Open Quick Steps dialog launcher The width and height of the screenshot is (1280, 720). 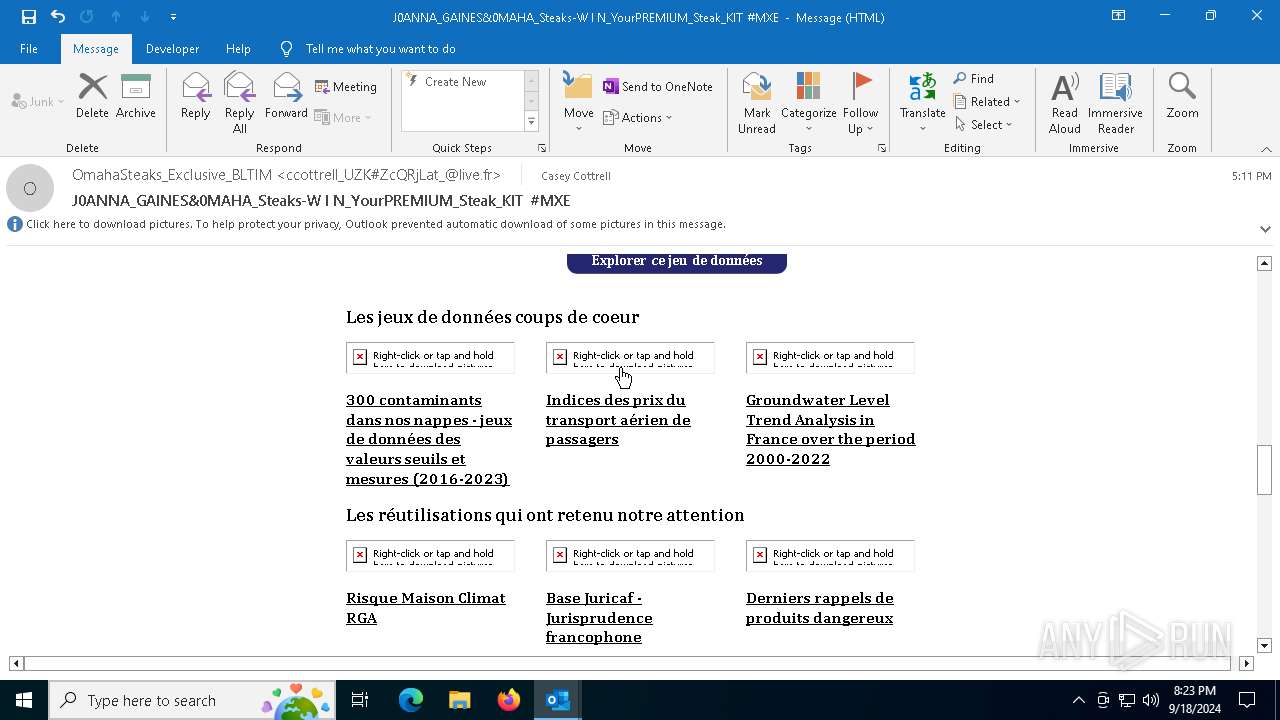(x=542, y=148)
